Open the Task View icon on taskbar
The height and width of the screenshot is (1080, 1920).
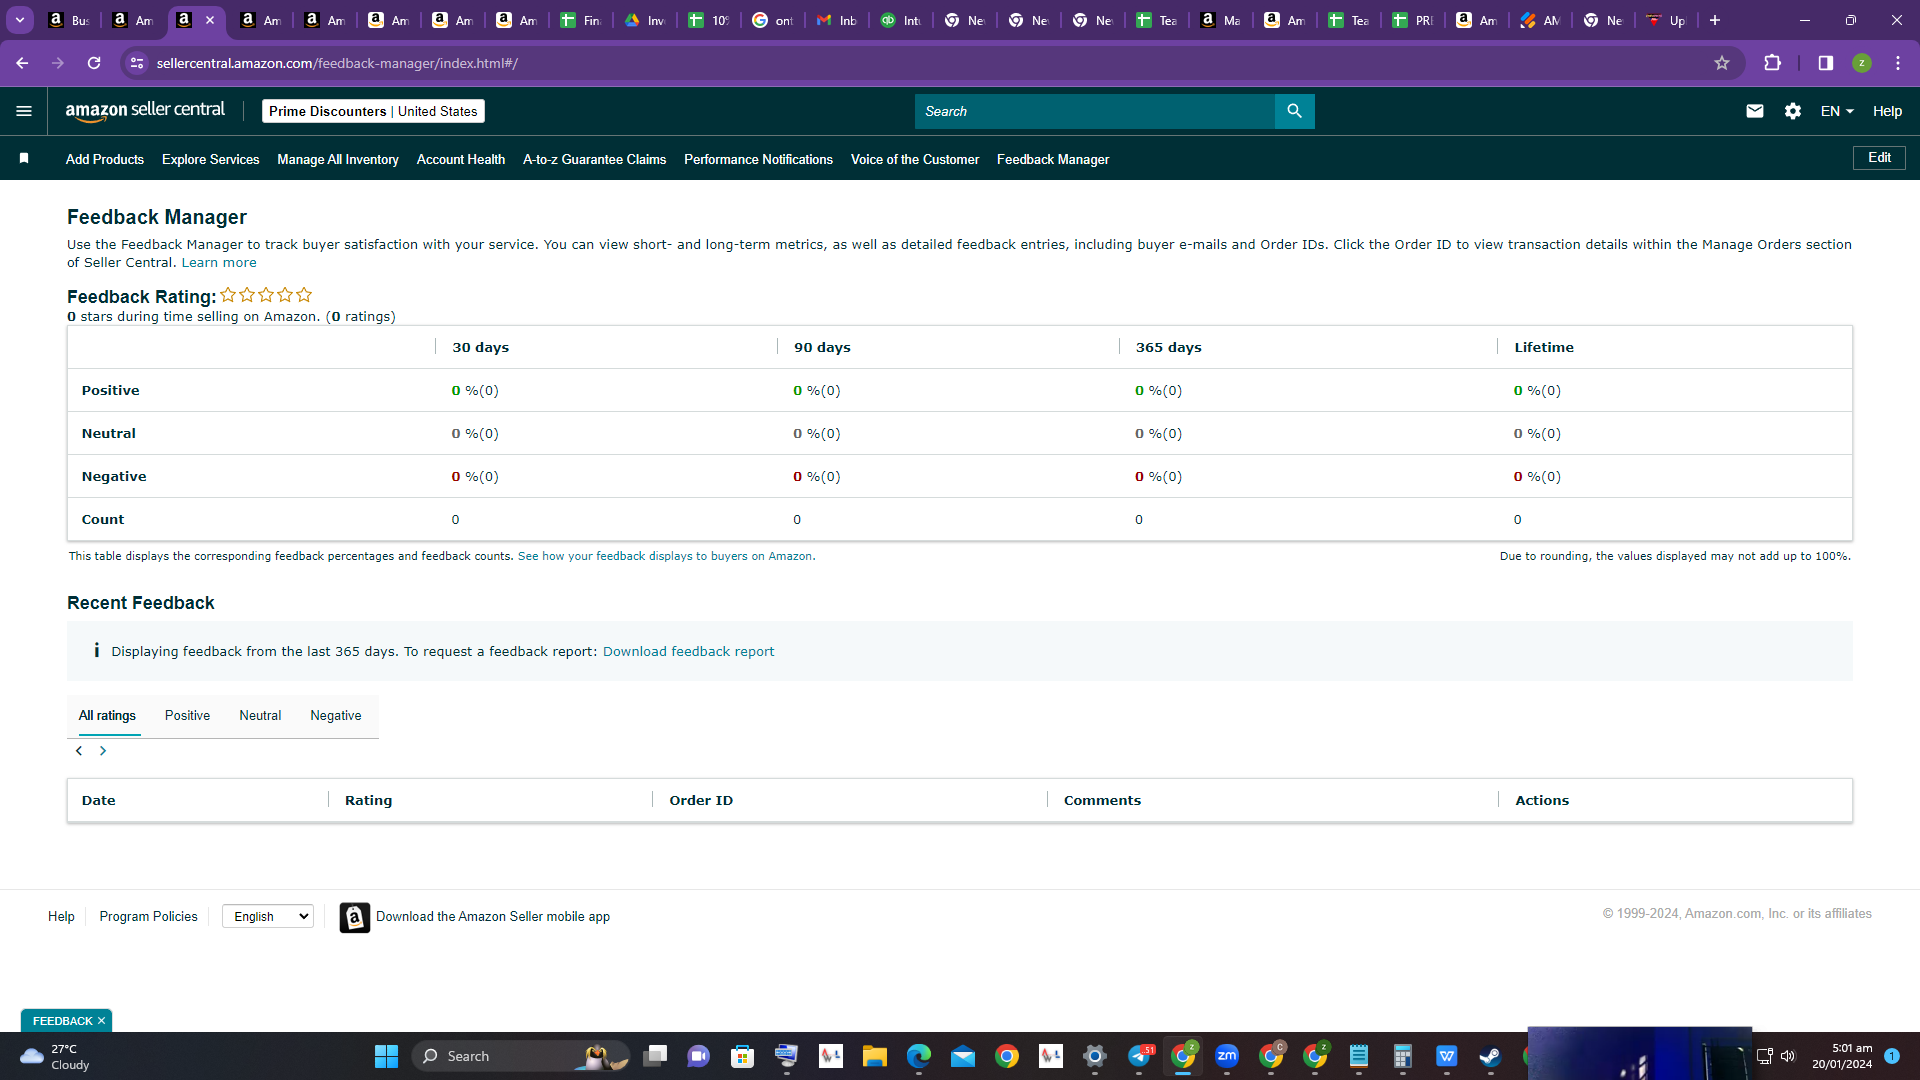pos(655,1056)
